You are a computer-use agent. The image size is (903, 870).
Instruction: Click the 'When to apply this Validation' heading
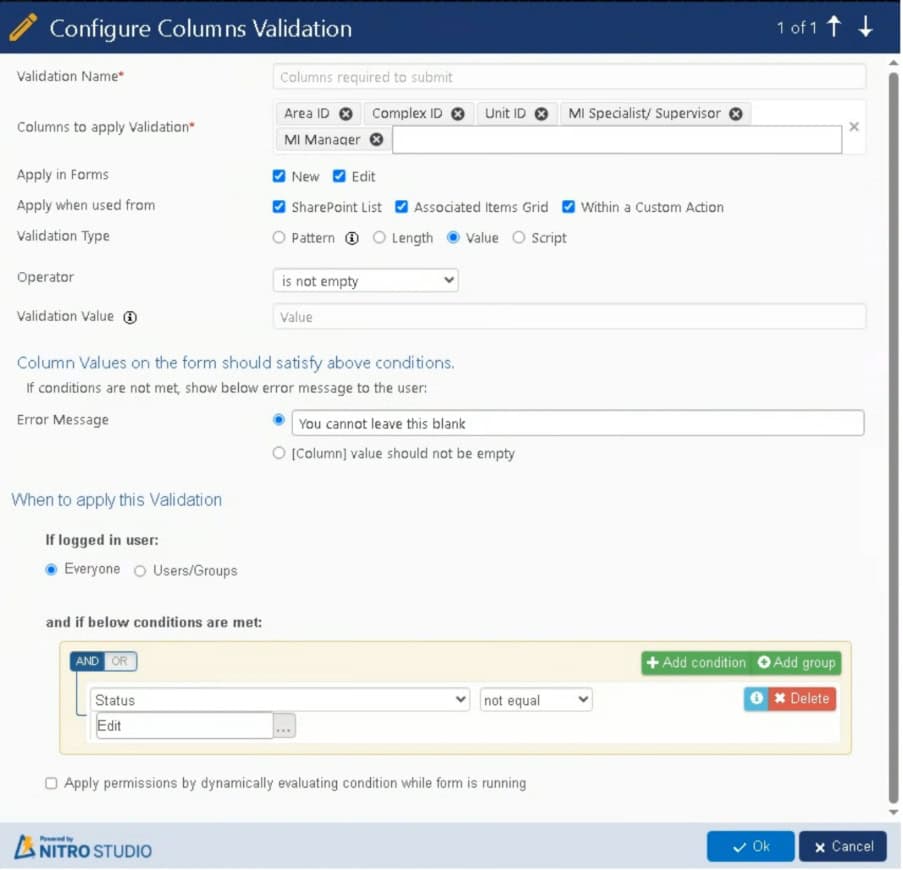tap(116, 500)
